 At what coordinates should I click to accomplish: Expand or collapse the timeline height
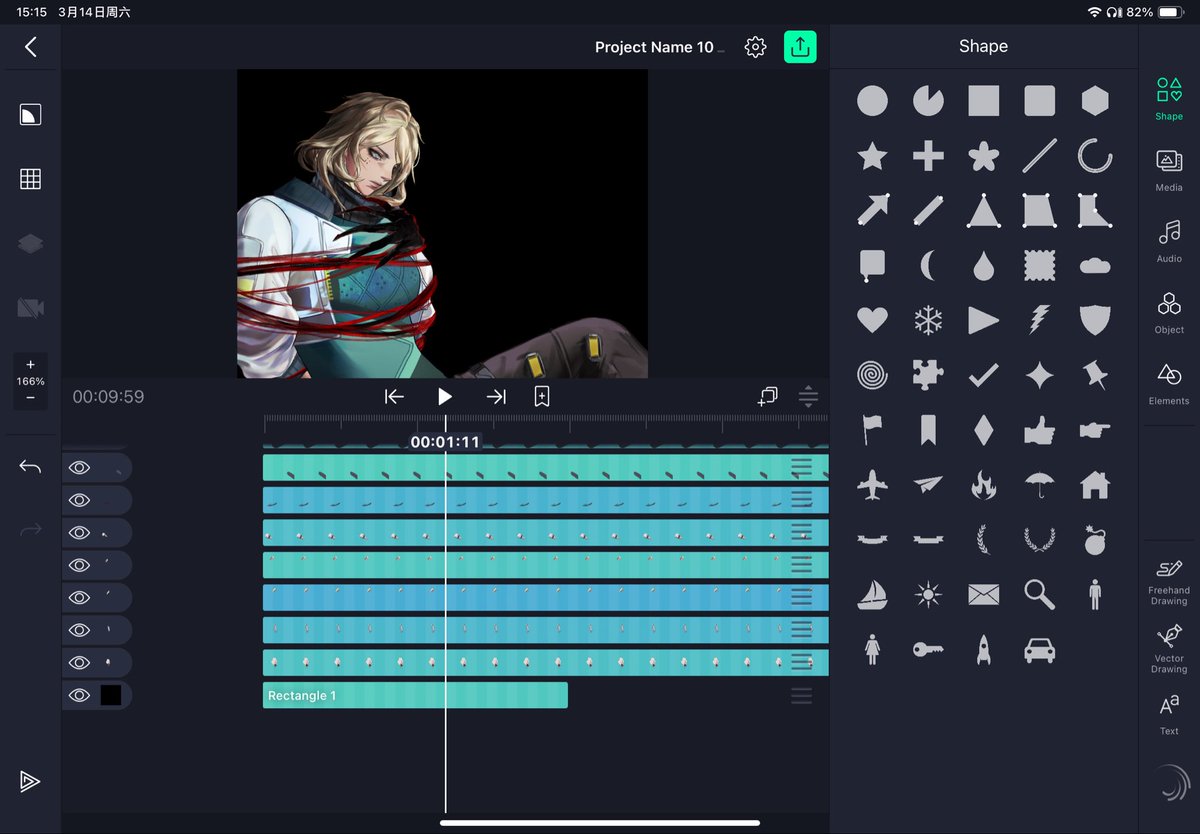(x=809, y=397)
